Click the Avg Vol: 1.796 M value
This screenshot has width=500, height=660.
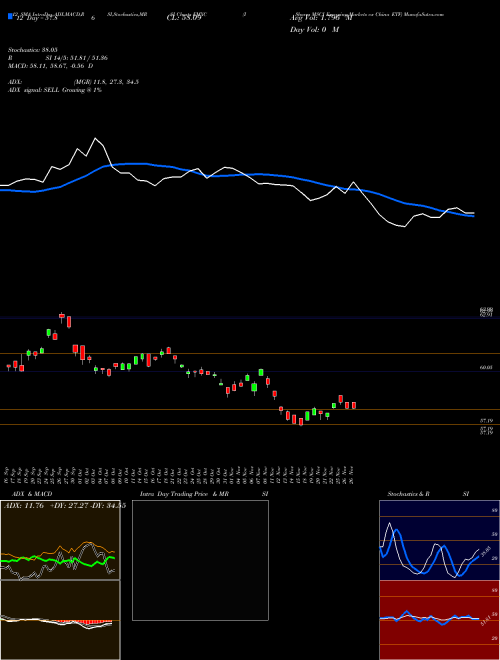(321, 18)
